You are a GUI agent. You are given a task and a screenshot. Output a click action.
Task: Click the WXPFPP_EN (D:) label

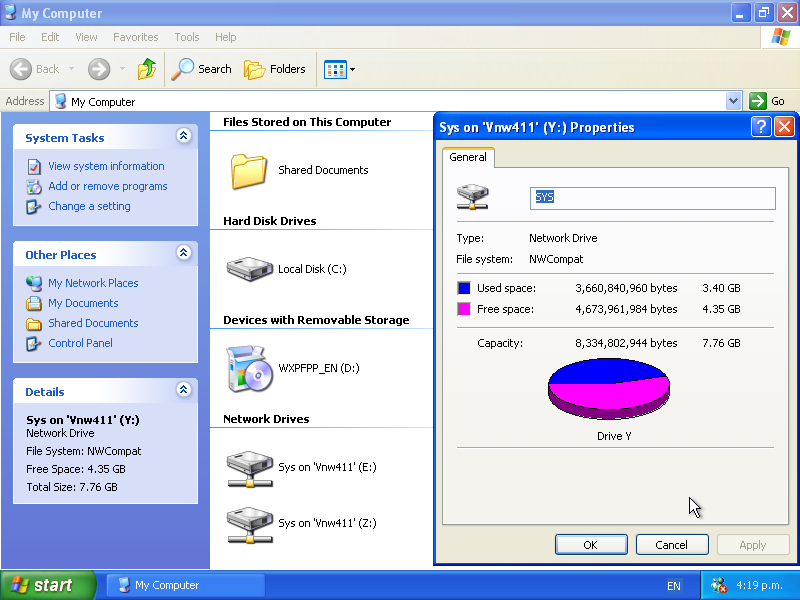[319, 368]
